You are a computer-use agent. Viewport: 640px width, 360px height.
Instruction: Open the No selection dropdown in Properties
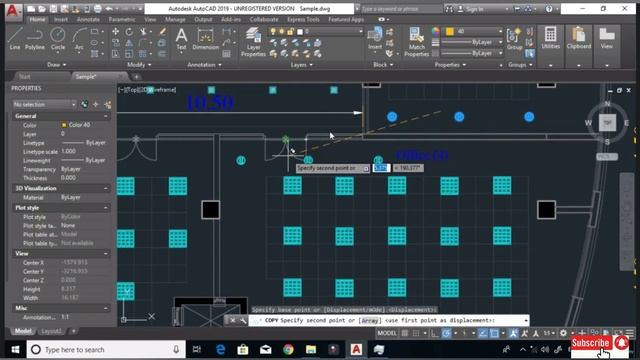tap(44, 104)
